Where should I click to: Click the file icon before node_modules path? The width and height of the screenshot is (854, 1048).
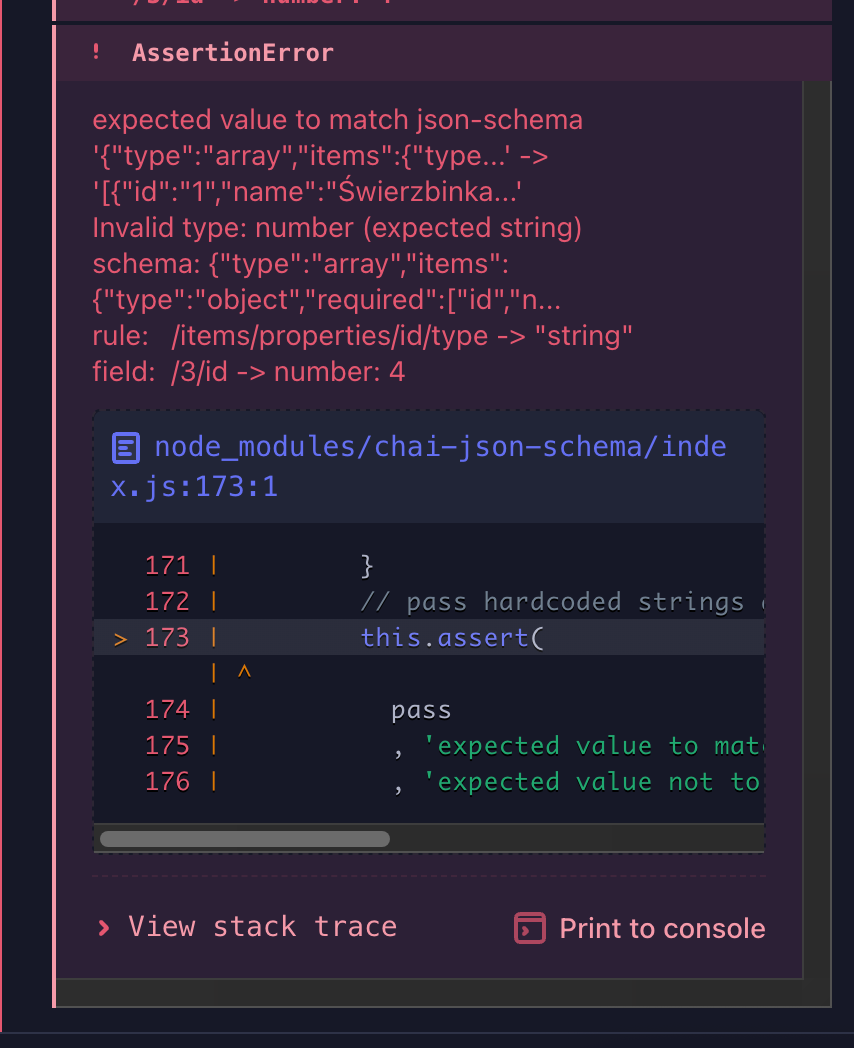point(126,447)
